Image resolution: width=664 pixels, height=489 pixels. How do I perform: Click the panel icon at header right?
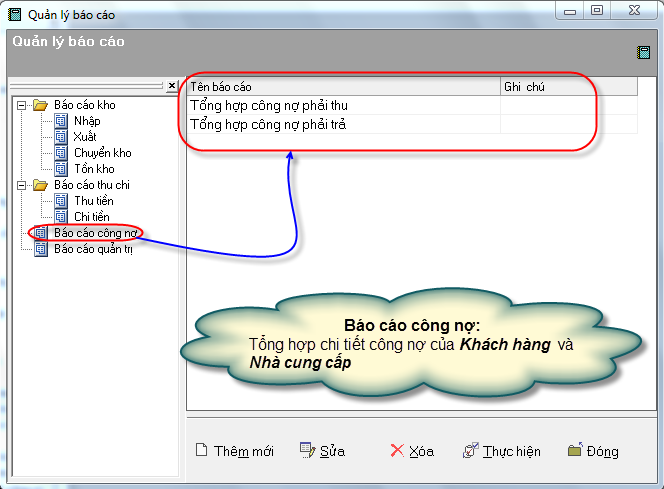(x=643, y=53)
